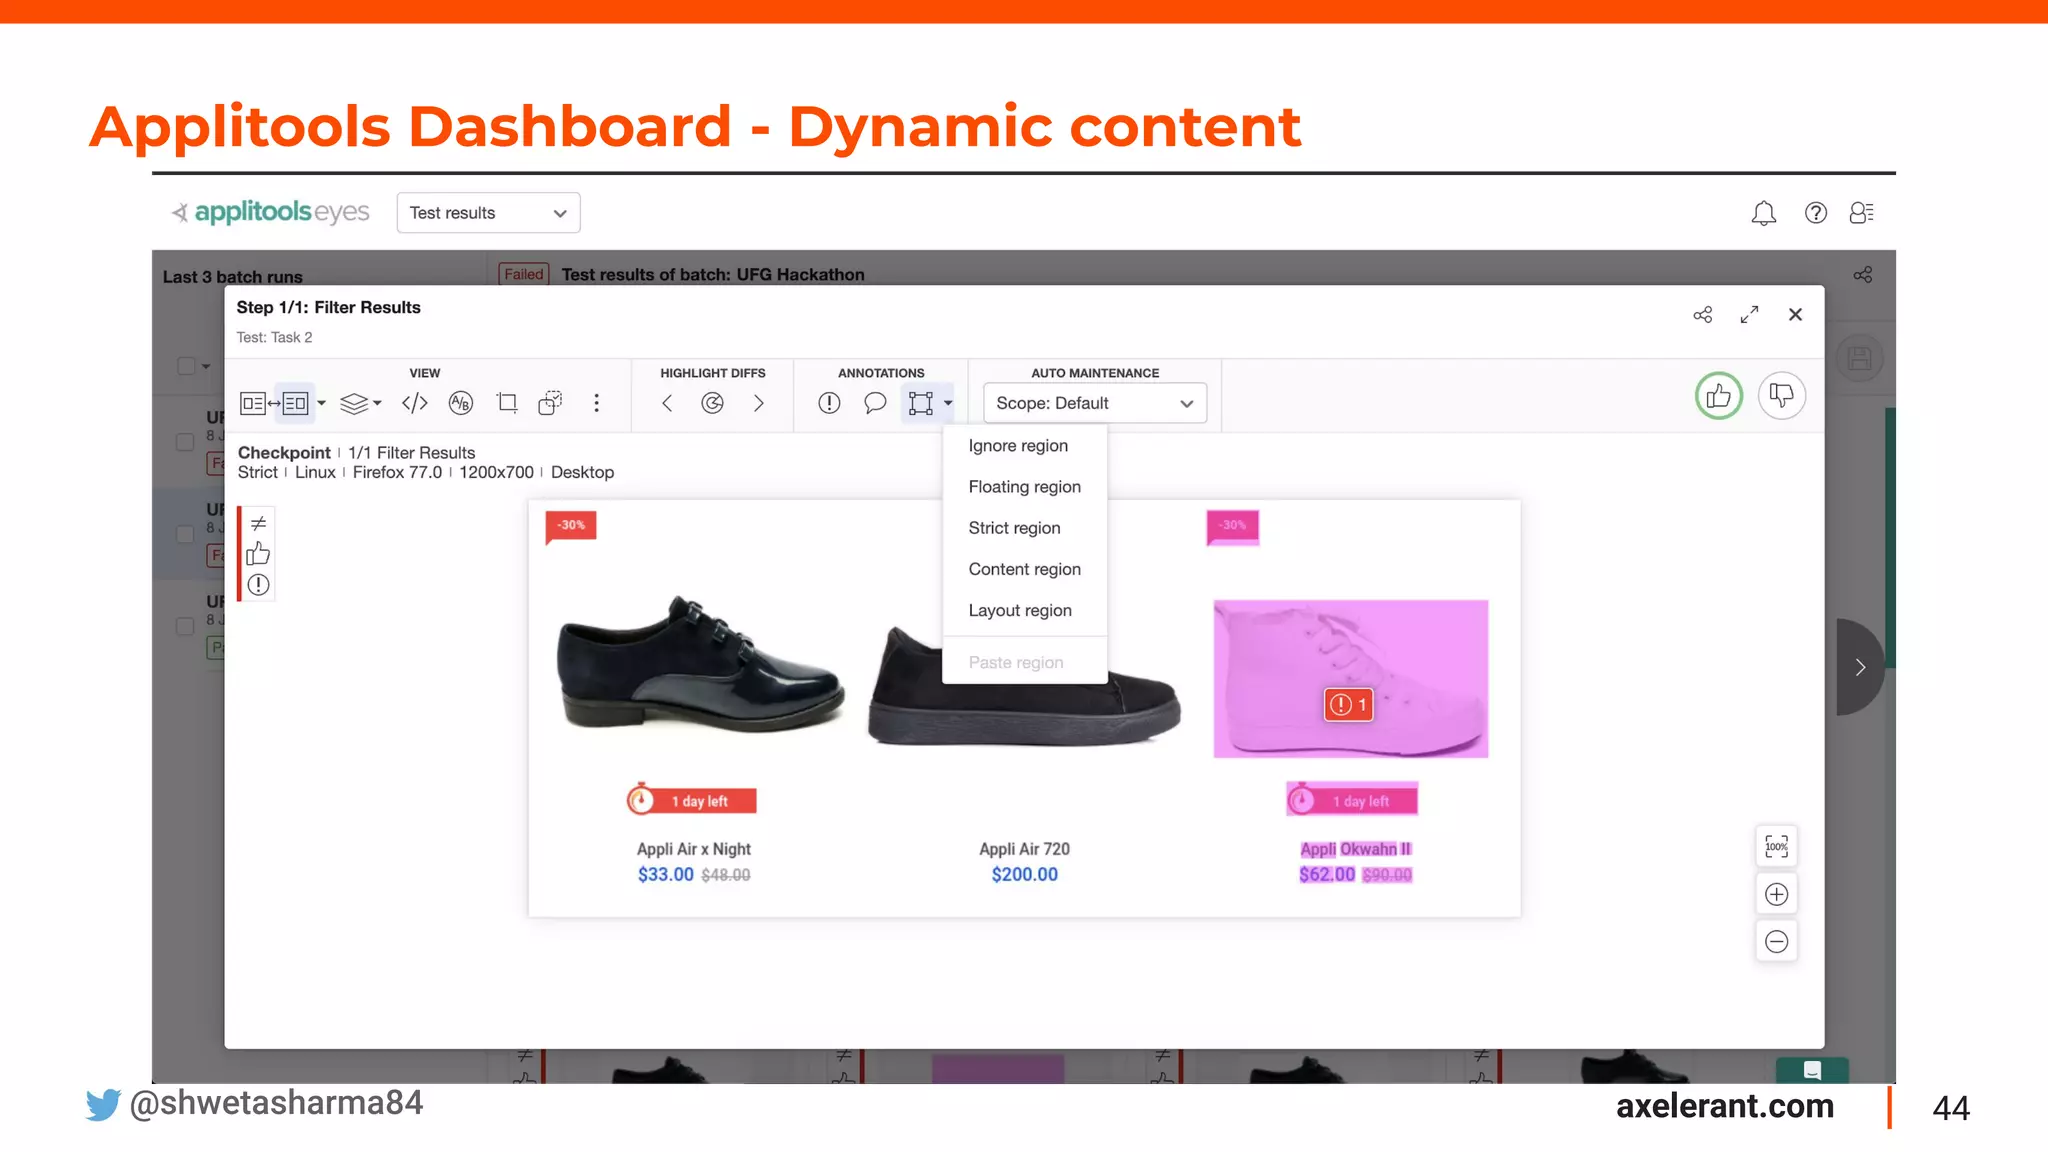Expand the select-all checkbox arrow in batch list
Viewport: 2048px width, 1152px height.
206,367
